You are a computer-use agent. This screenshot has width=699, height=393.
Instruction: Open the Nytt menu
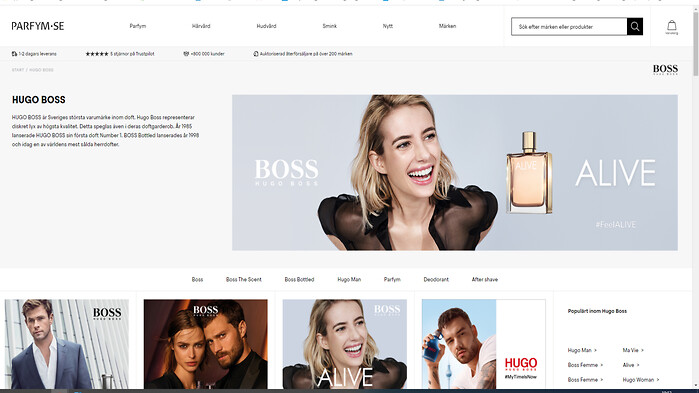pyautogui.click(x=388, y=26)
